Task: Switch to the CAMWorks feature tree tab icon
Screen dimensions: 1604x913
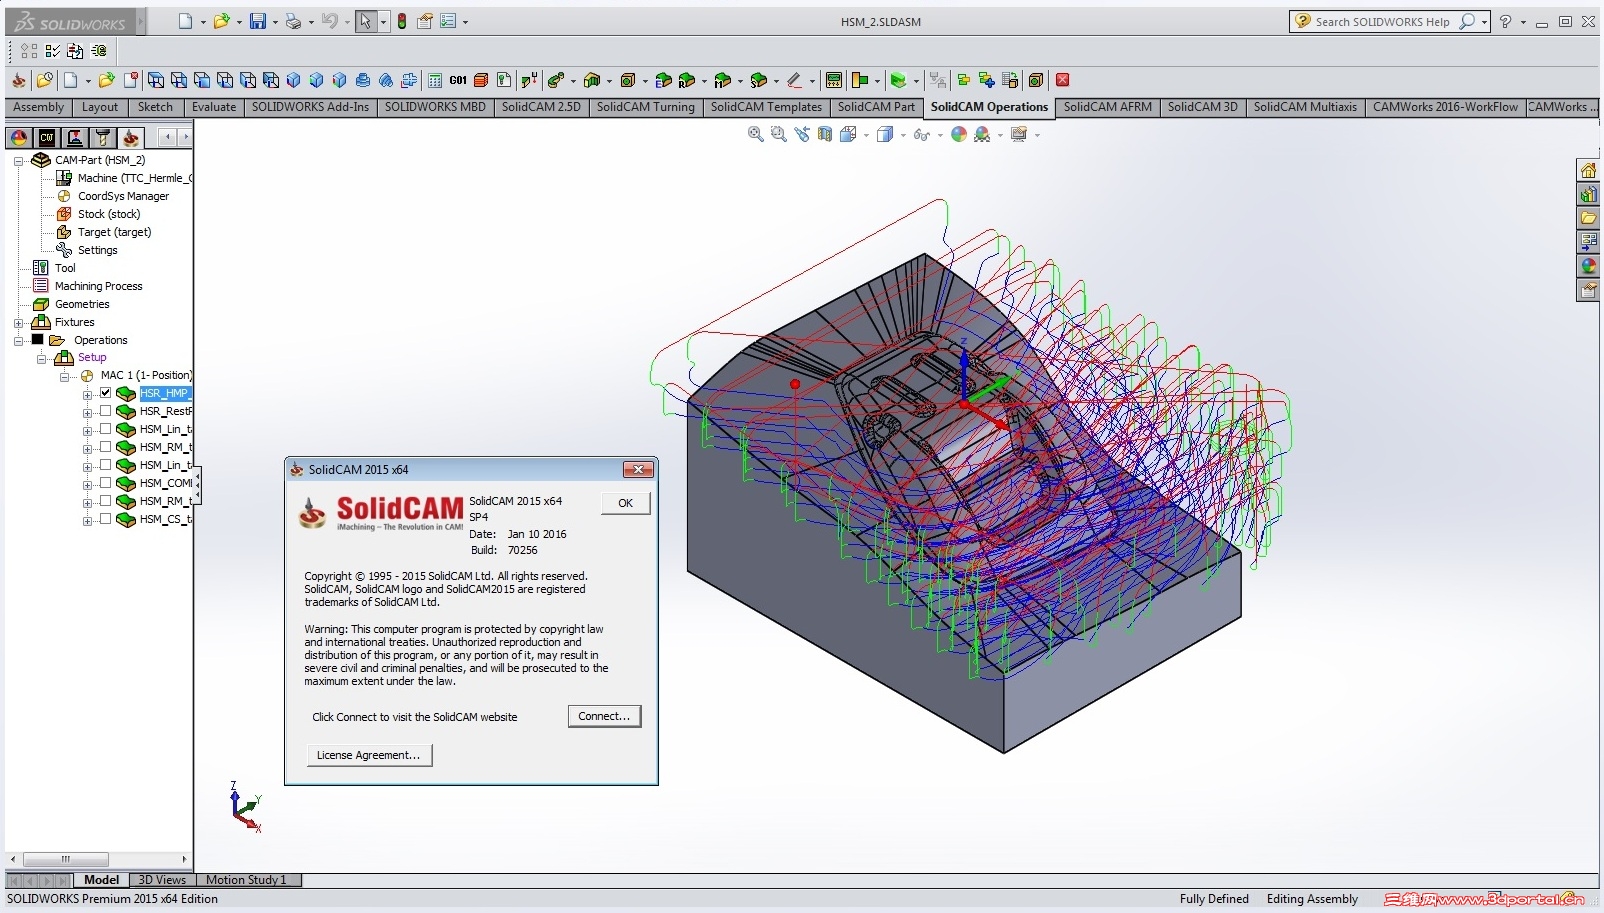Action: point(47,138)
